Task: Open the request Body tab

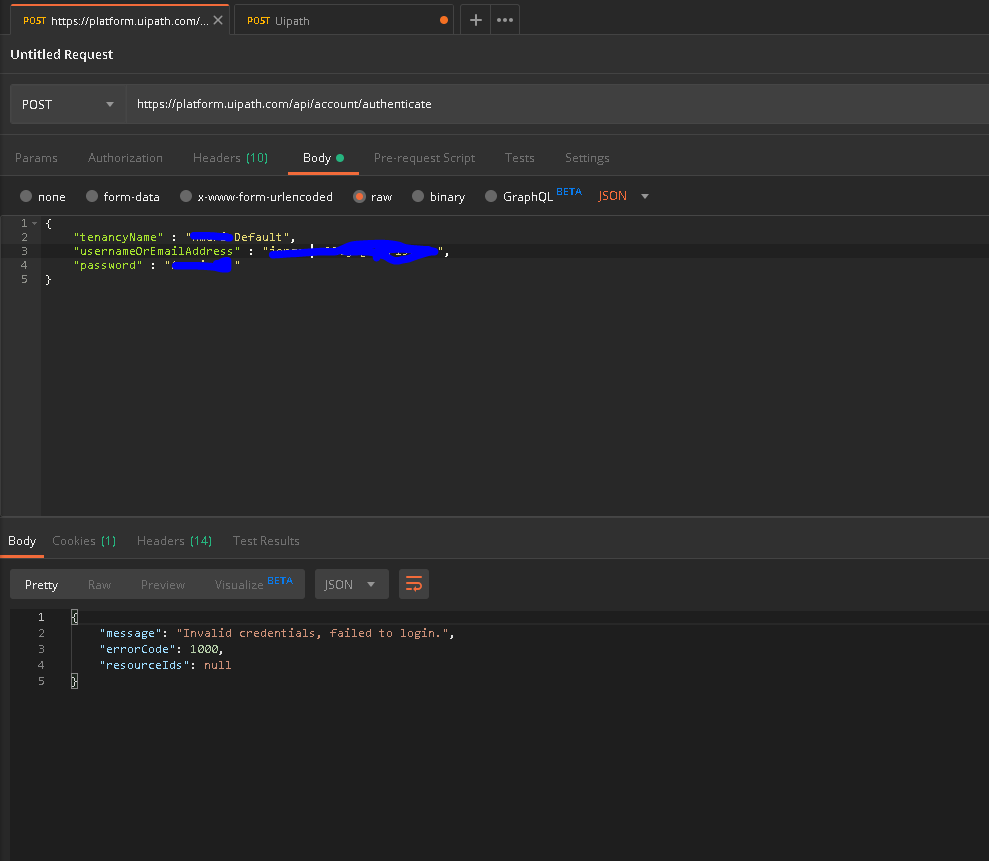Action: [323, 158]
